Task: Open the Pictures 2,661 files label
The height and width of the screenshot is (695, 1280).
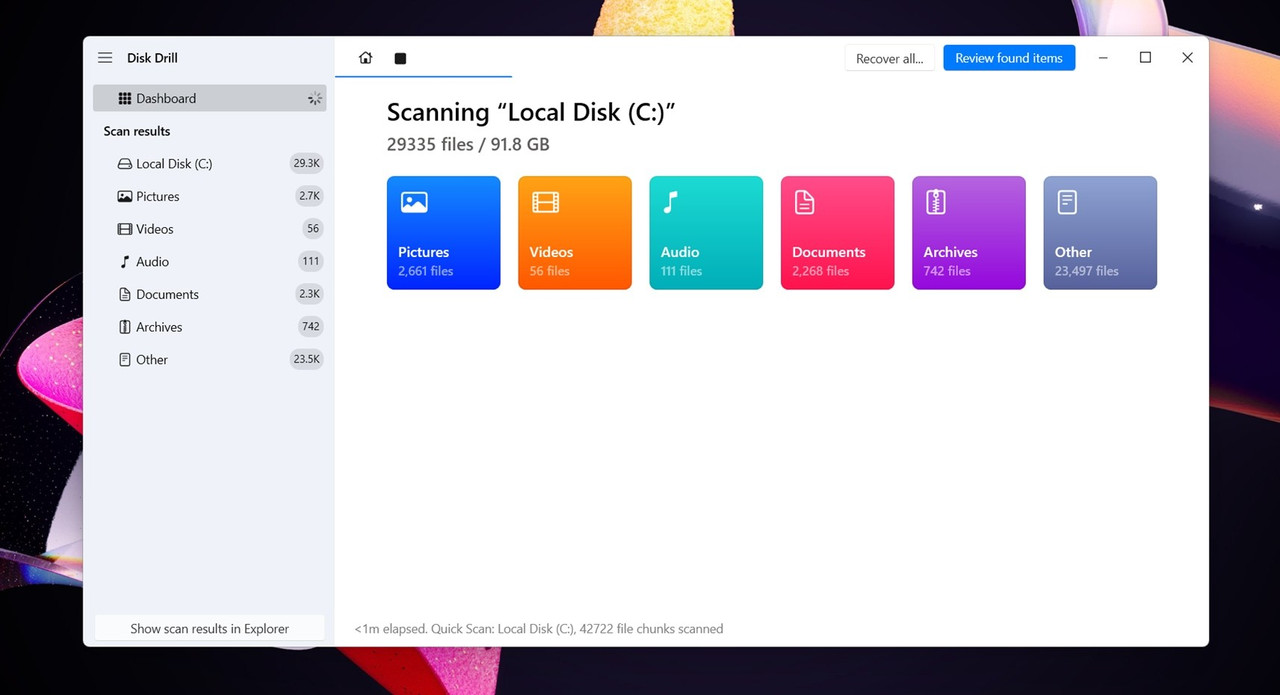Action: pos(426,271)
